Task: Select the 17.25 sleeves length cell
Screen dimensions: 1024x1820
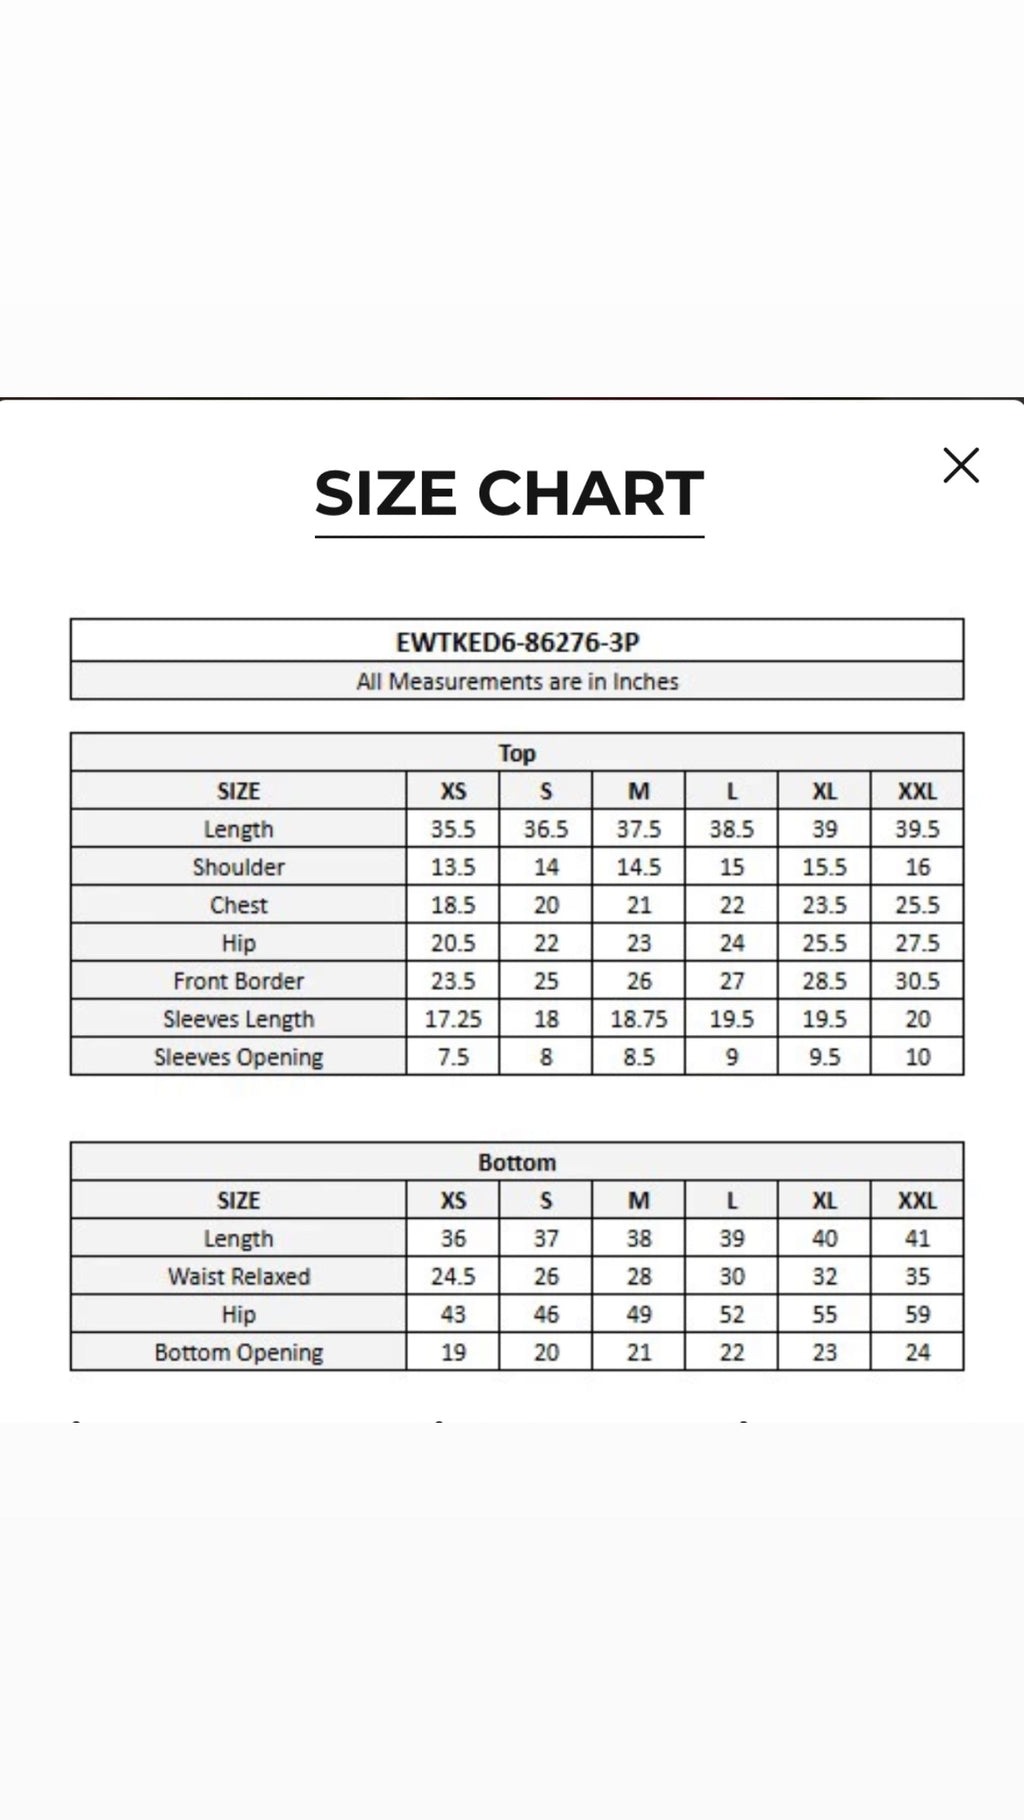Action: (x=453, y=1019)
